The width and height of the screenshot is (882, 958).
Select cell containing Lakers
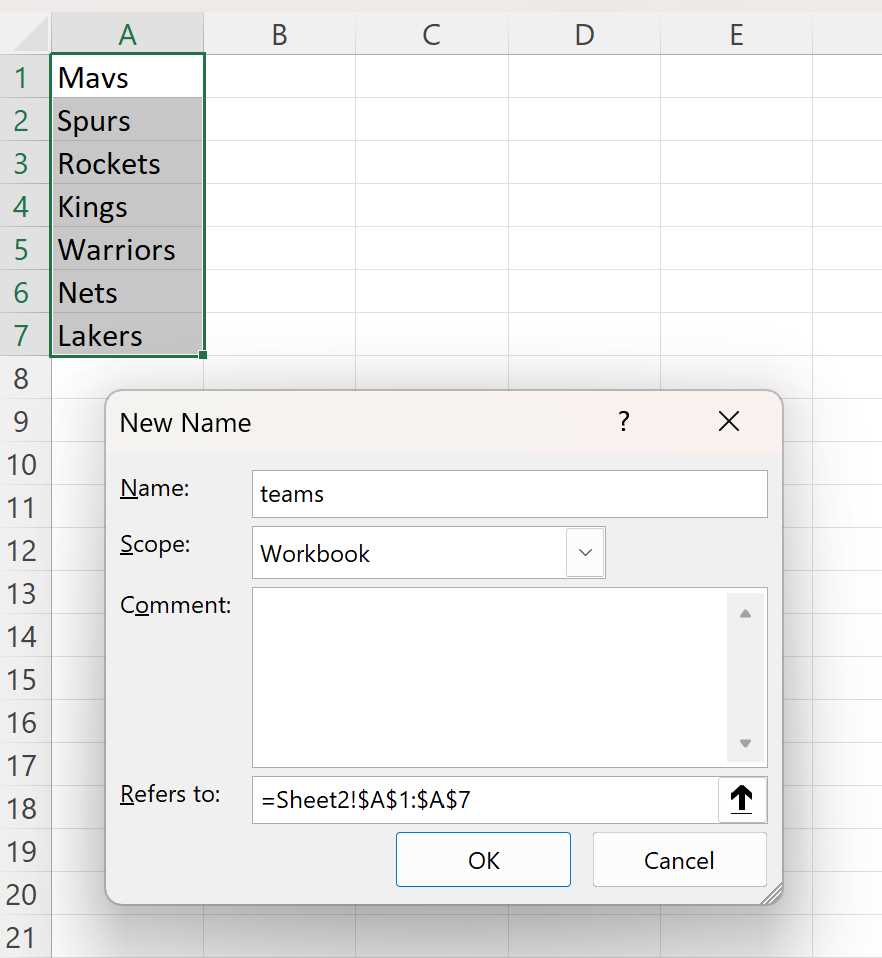[x=127, y=334]
